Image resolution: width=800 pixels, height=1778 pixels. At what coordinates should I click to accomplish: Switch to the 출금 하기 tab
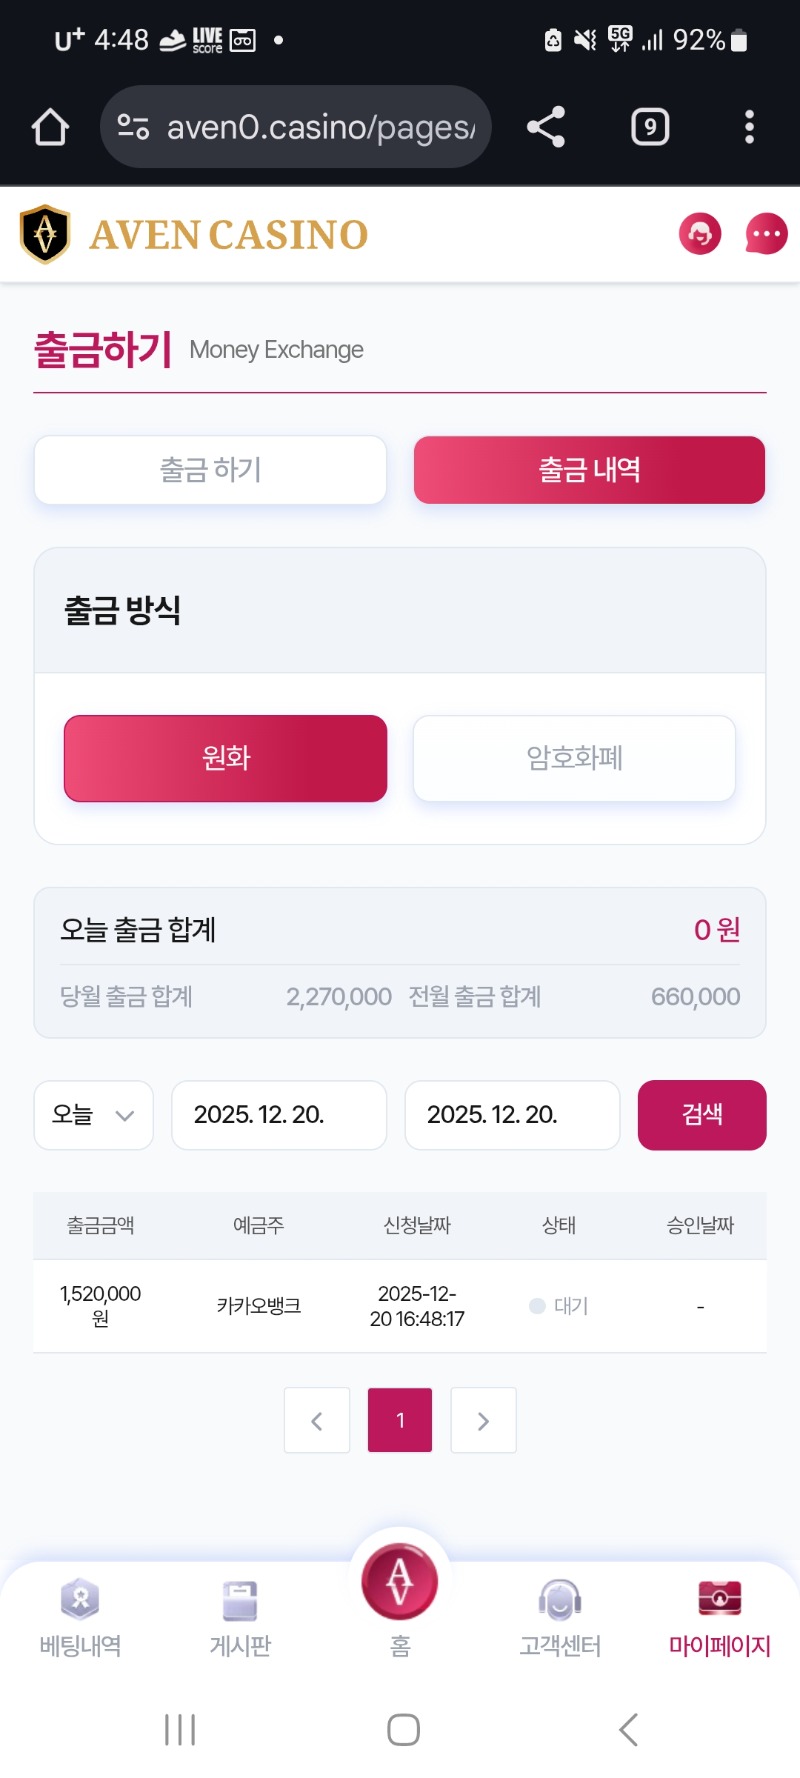(210, 470)
